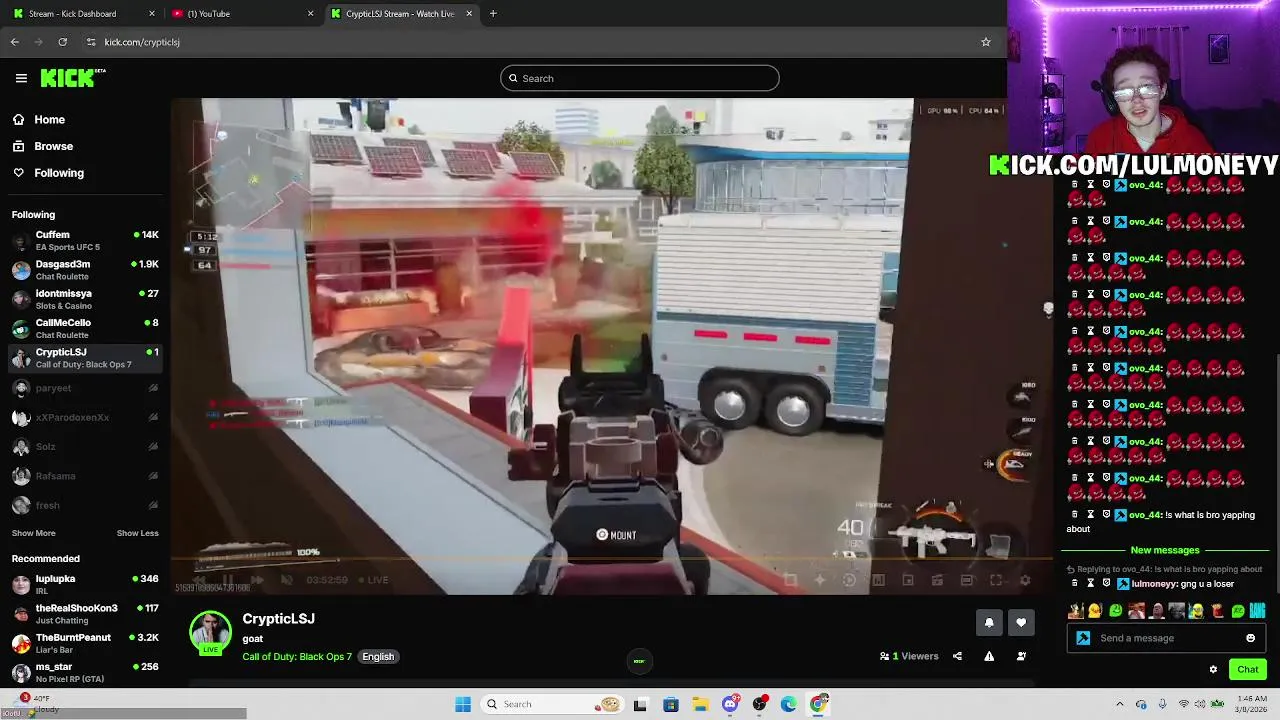Open Discord from taskbar
This screenshot has width=1280, height=720.
[731, 704]
